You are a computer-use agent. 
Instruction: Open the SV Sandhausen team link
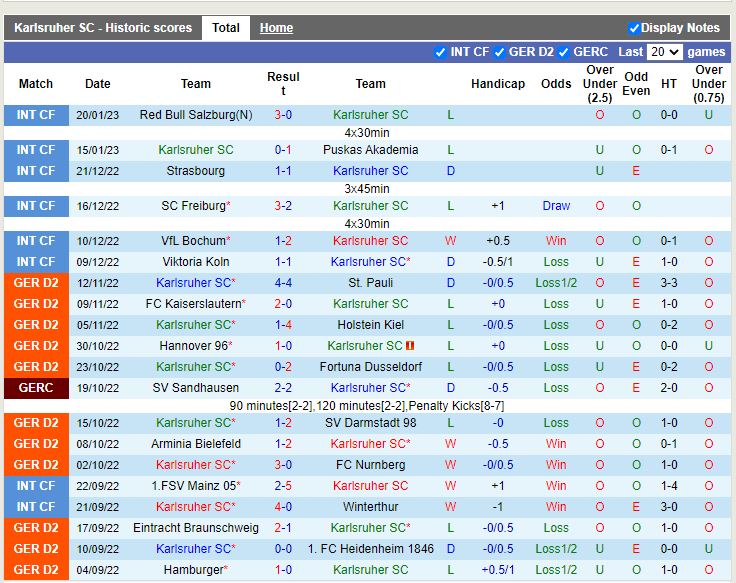point(196,388)
